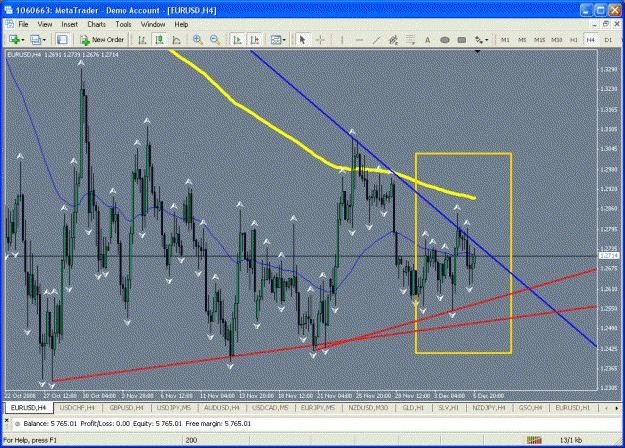Select the Fibonacci Retracement tool

[x=410, y=39]
